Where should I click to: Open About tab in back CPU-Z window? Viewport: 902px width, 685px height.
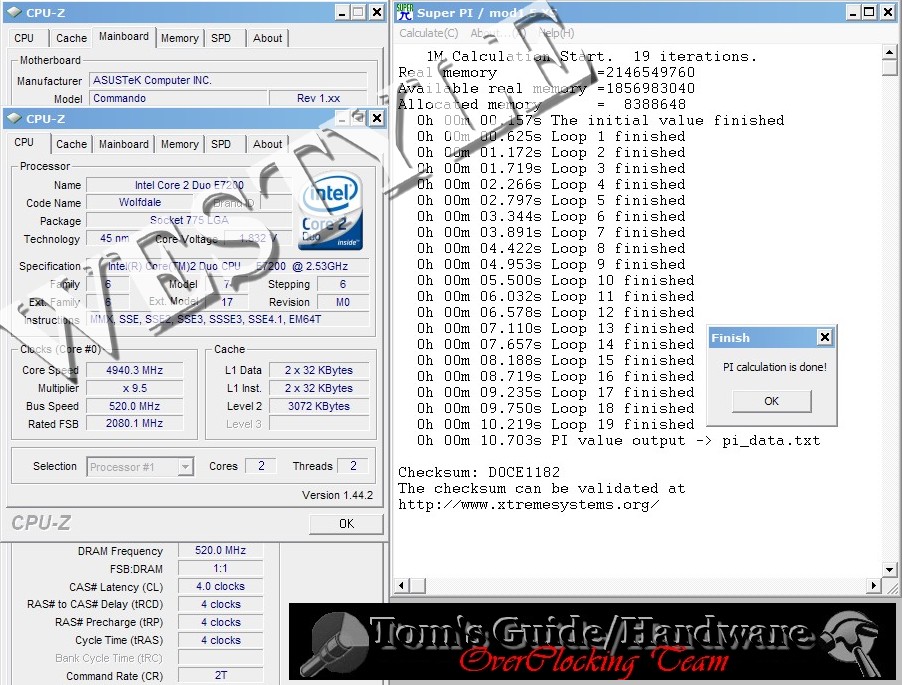tap(267, 38)
